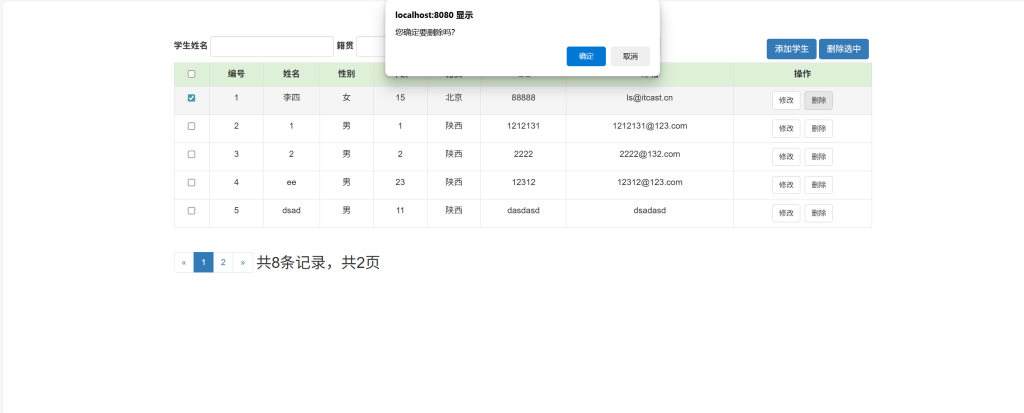Click the cell dsadasd
Image resolution: width=1024 pixels, height=413 pixels.
click(650, 210)
